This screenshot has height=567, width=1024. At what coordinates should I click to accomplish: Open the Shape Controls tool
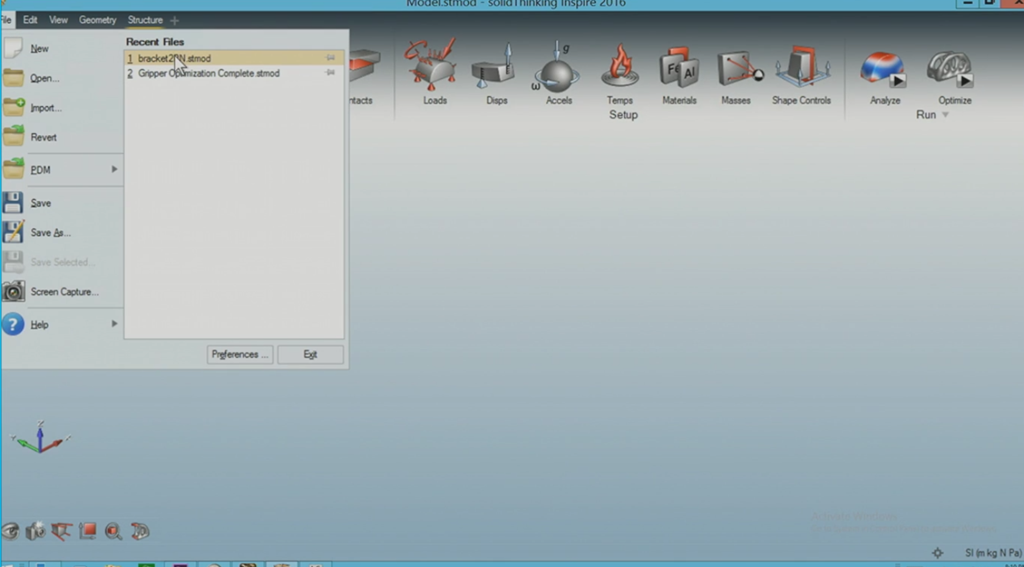pos(801,71)
